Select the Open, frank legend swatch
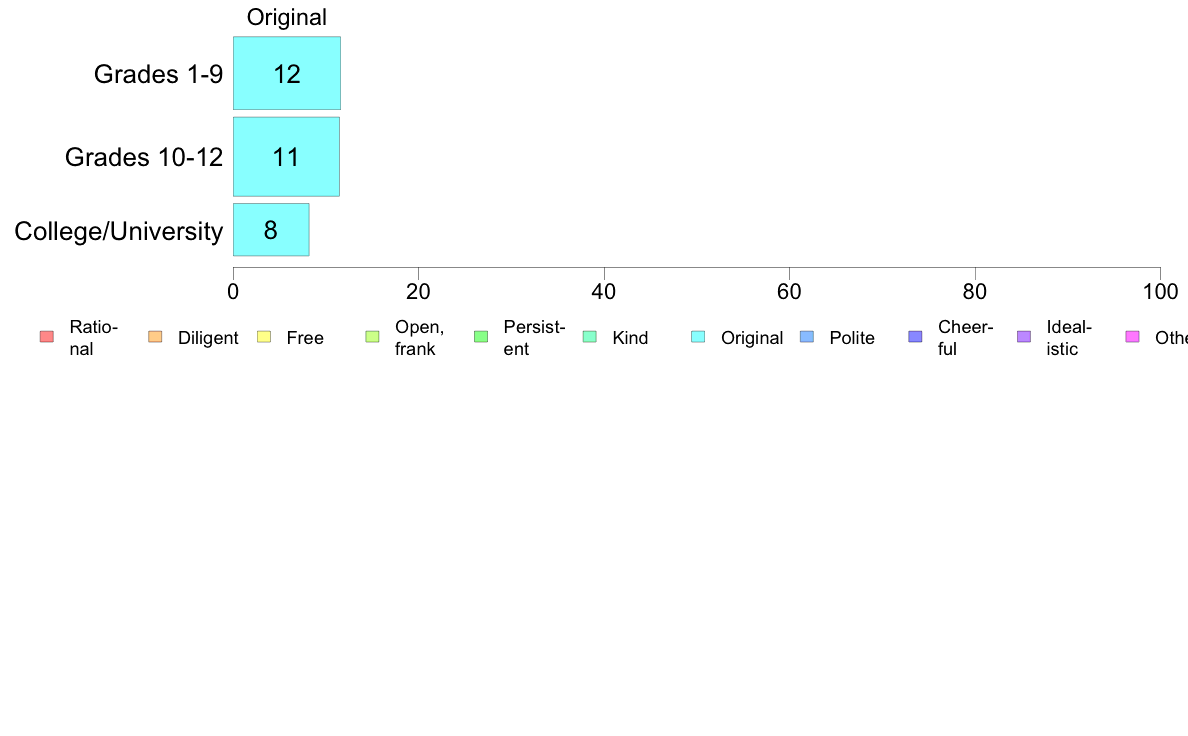 pos(372,337)
